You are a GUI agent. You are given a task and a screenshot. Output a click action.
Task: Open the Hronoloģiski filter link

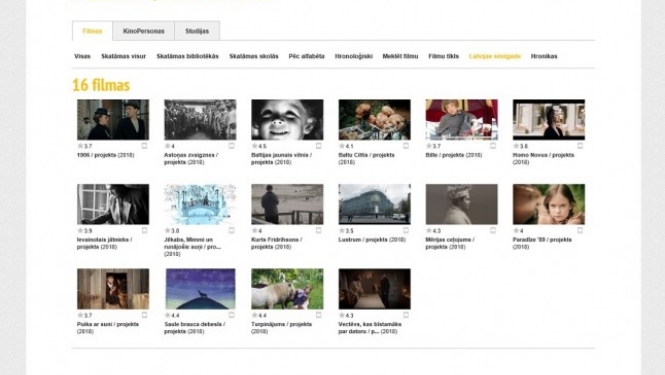353,56
